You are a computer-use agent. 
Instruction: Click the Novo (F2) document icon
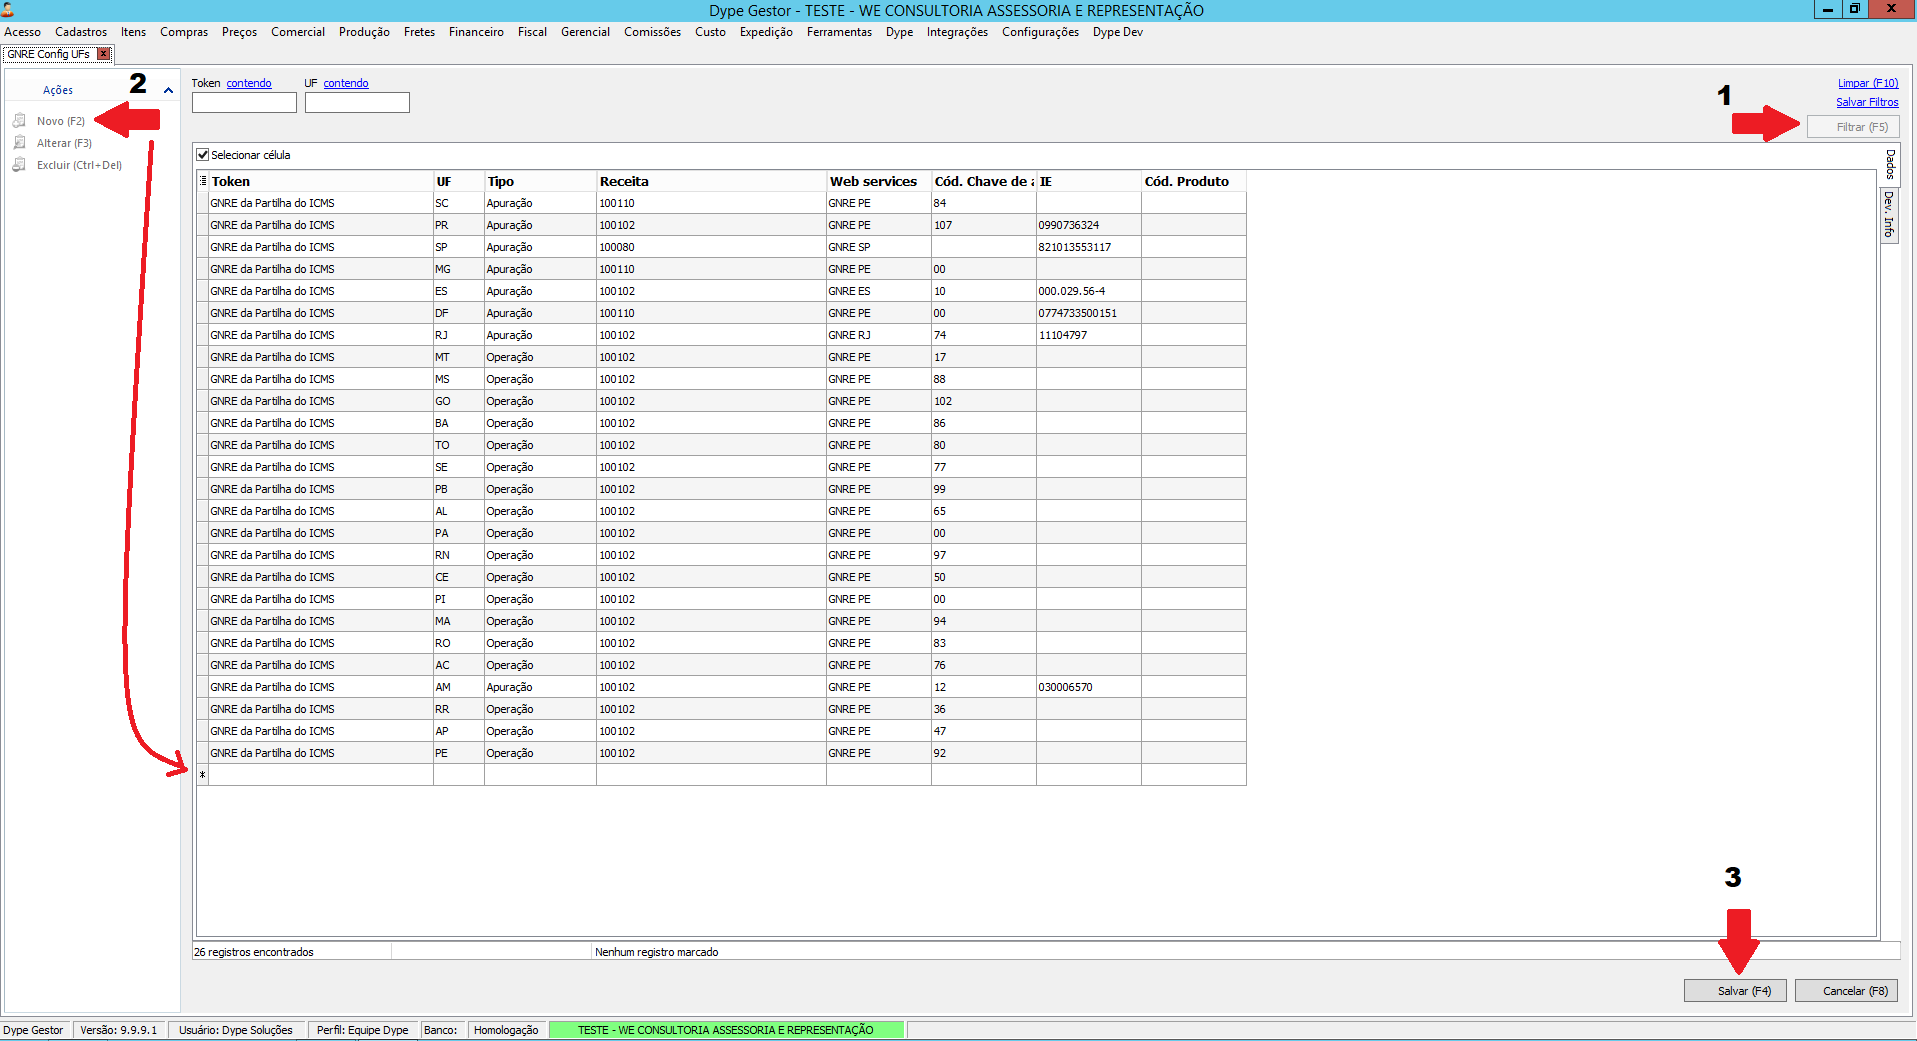(x=19, y=121)
